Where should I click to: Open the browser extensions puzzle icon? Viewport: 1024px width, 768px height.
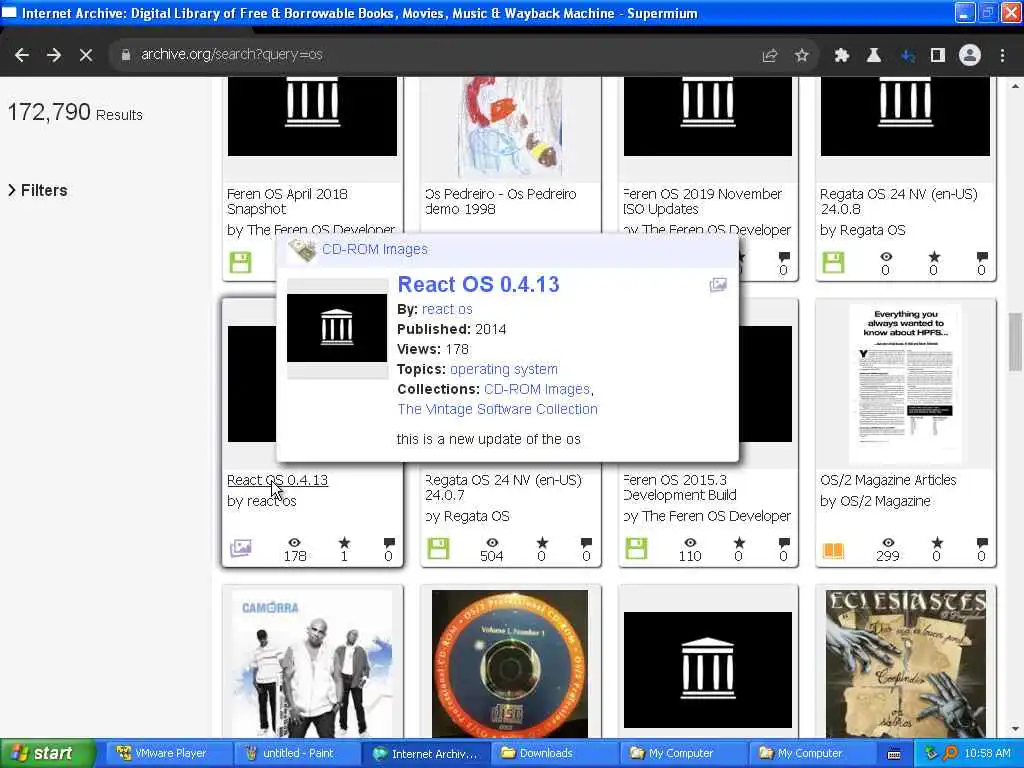(x=842, y=56)
